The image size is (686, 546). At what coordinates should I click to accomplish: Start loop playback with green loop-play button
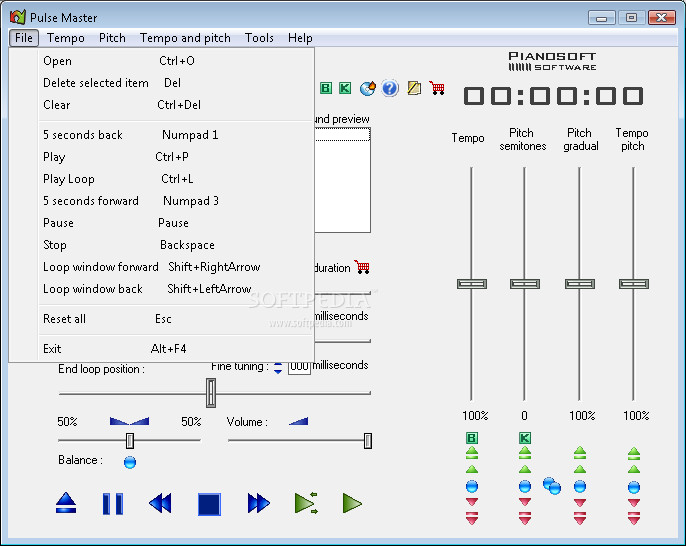(306, 503)
